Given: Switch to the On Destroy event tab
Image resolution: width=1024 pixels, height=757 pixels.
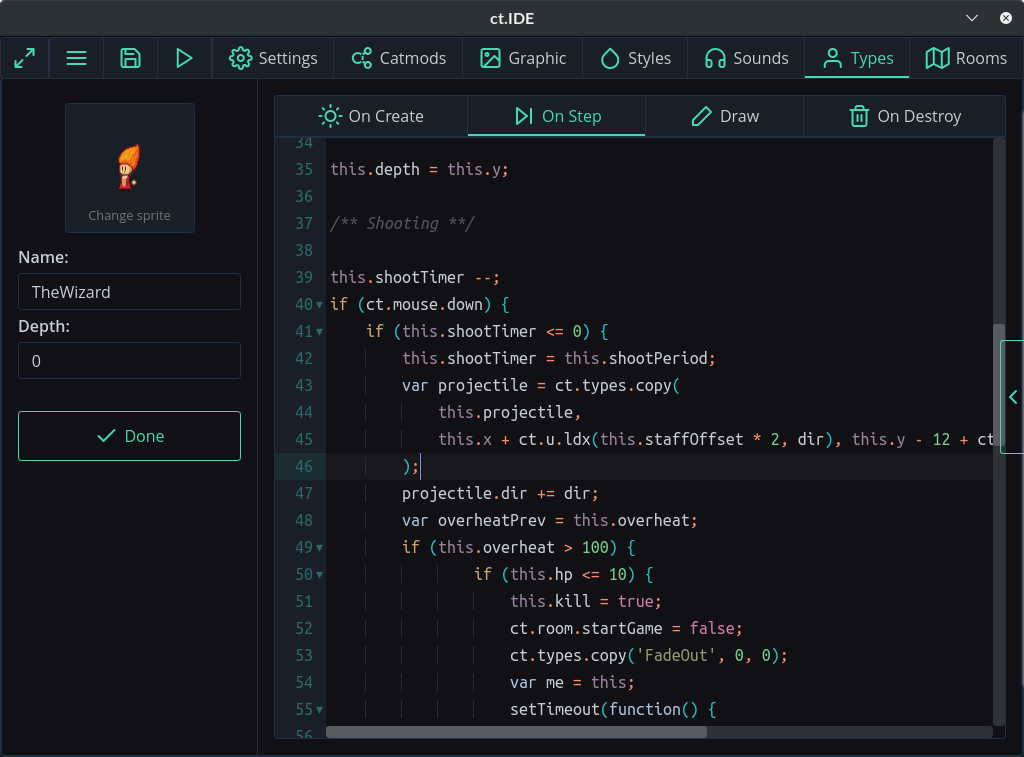Looking at the screenshot, I should [x=905, y=116].
